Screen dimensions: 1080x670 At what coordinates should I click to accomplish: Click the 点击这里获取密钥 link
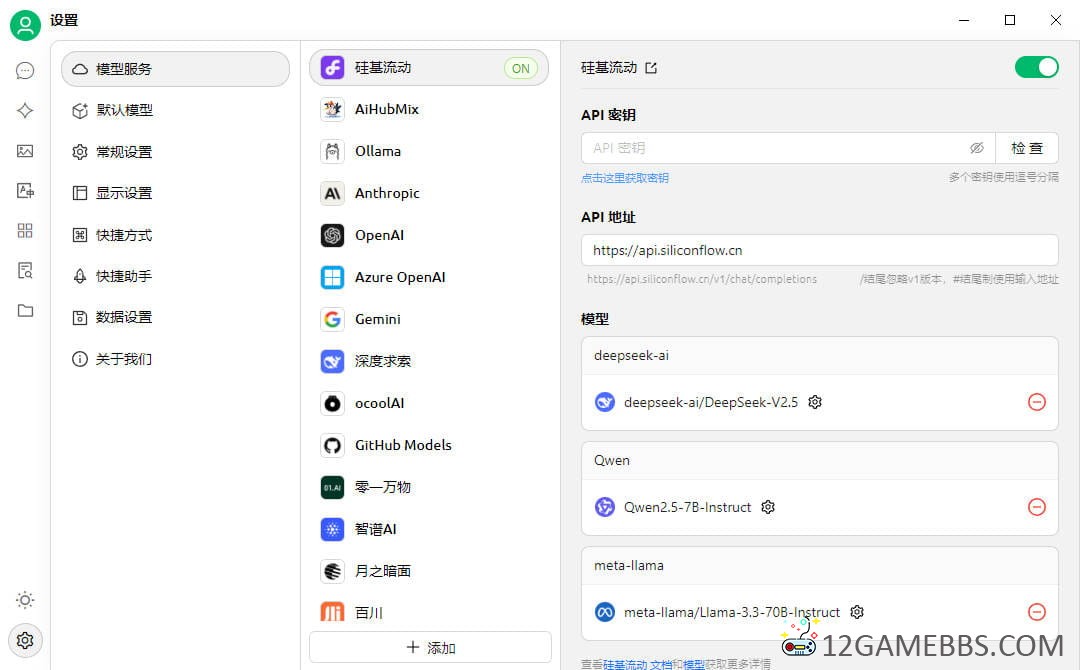(625, 178)
